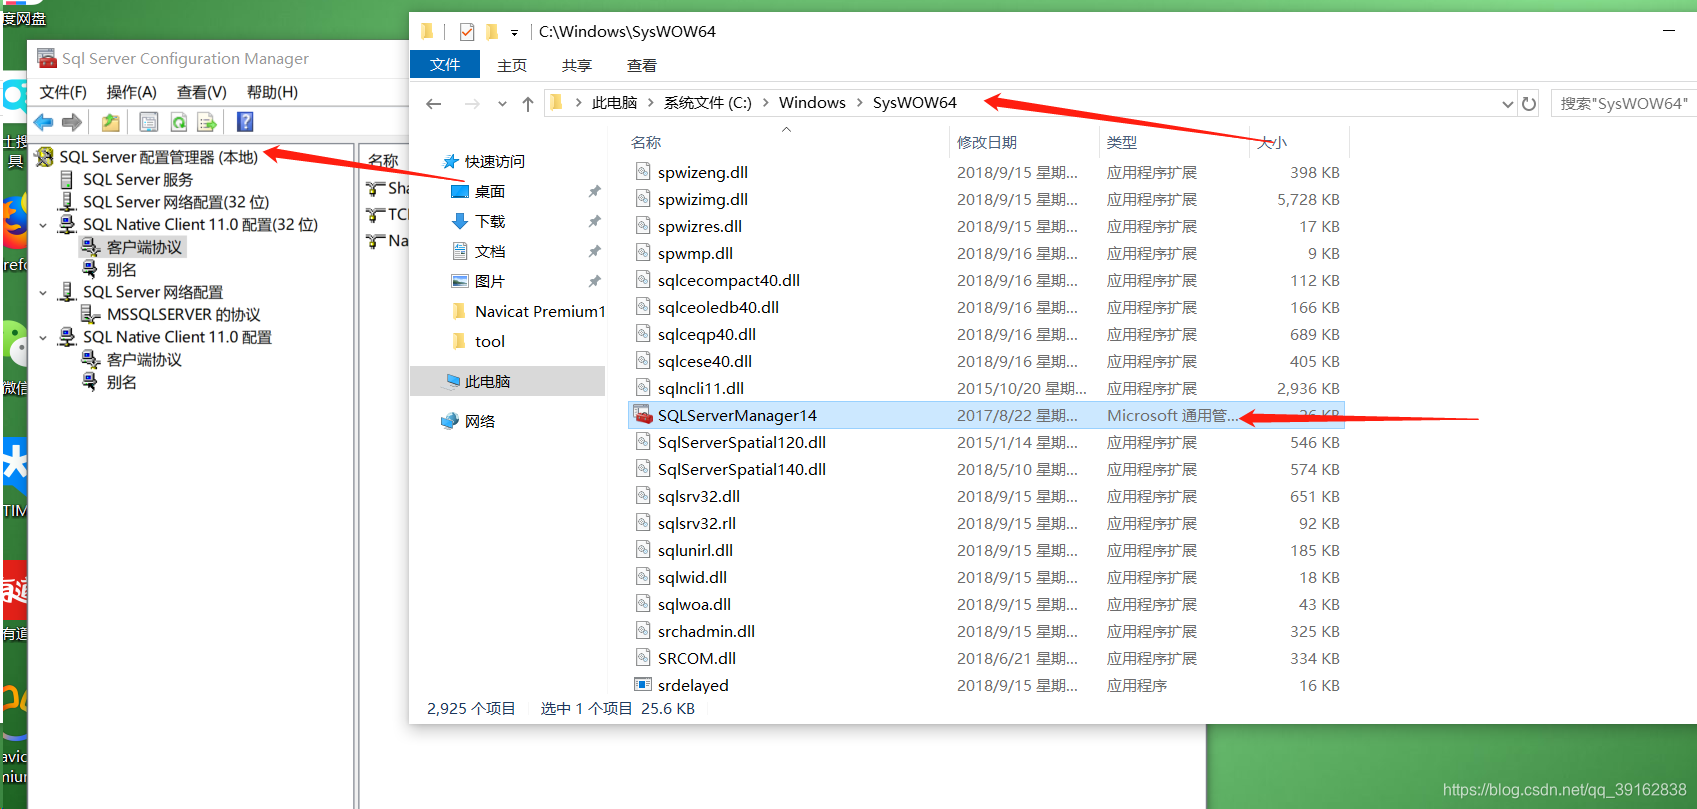The height and width of the screenshot is (809, 1697).
Task: Collapse SQL Native Client 11.0 配置(32 位) node
Action: [x=43, y=225]
